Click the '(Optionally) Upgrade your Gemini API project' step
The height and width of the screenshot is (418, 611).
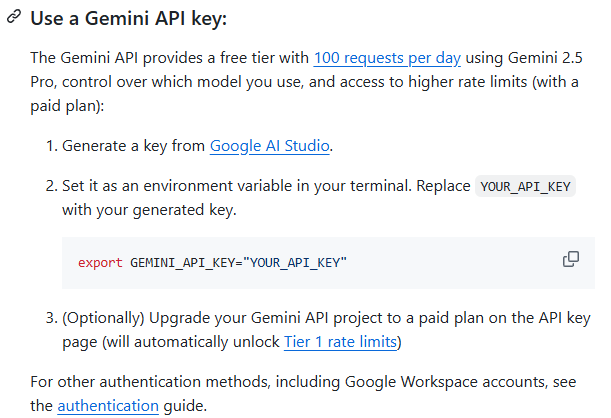326,330
